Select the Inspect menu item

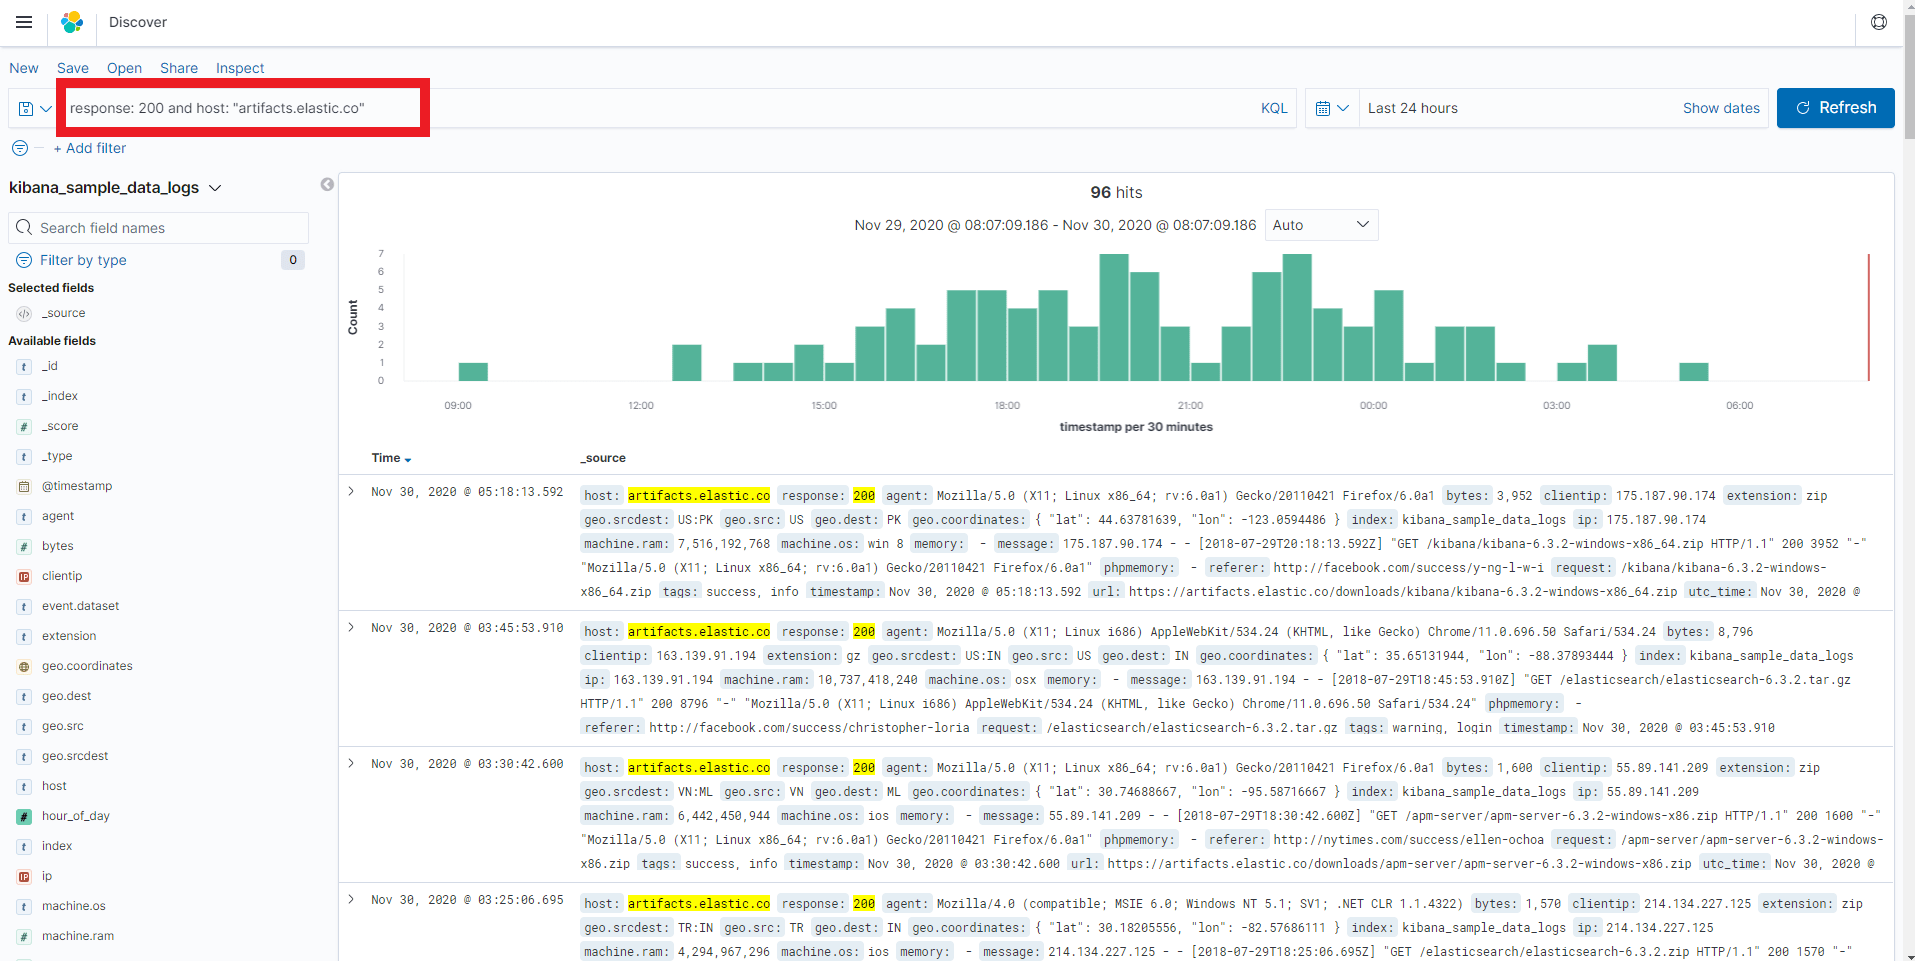tap(239, 68)
